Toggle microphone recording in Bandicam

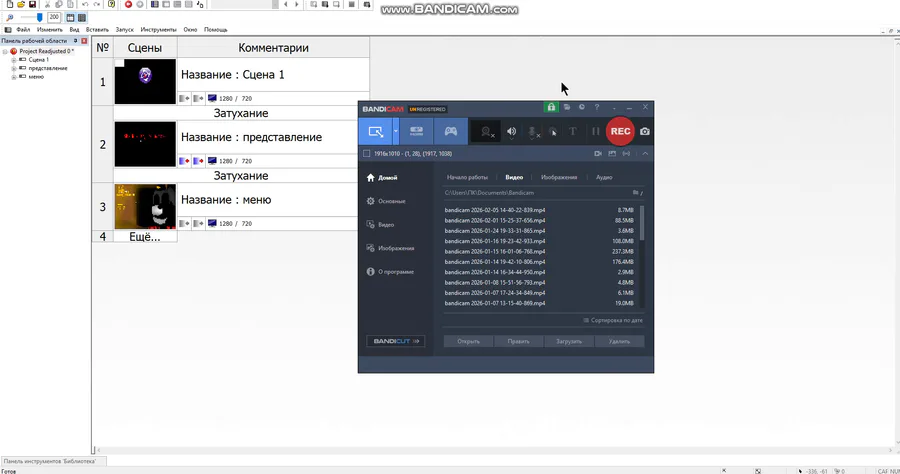[x=533, y=132]
